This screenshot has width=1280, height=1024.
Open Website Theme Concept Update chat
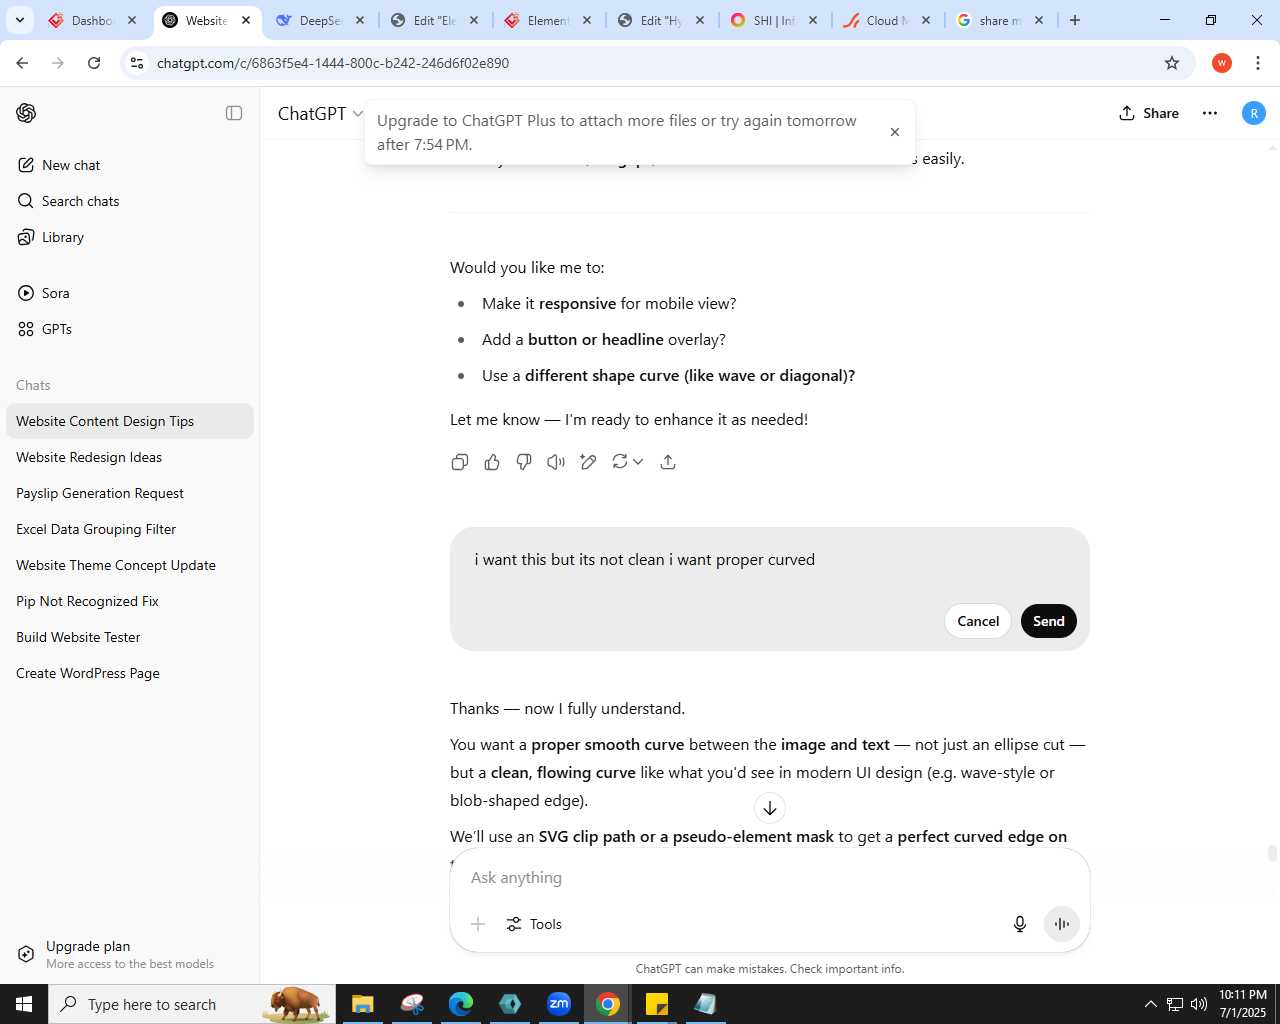(130, 565)
